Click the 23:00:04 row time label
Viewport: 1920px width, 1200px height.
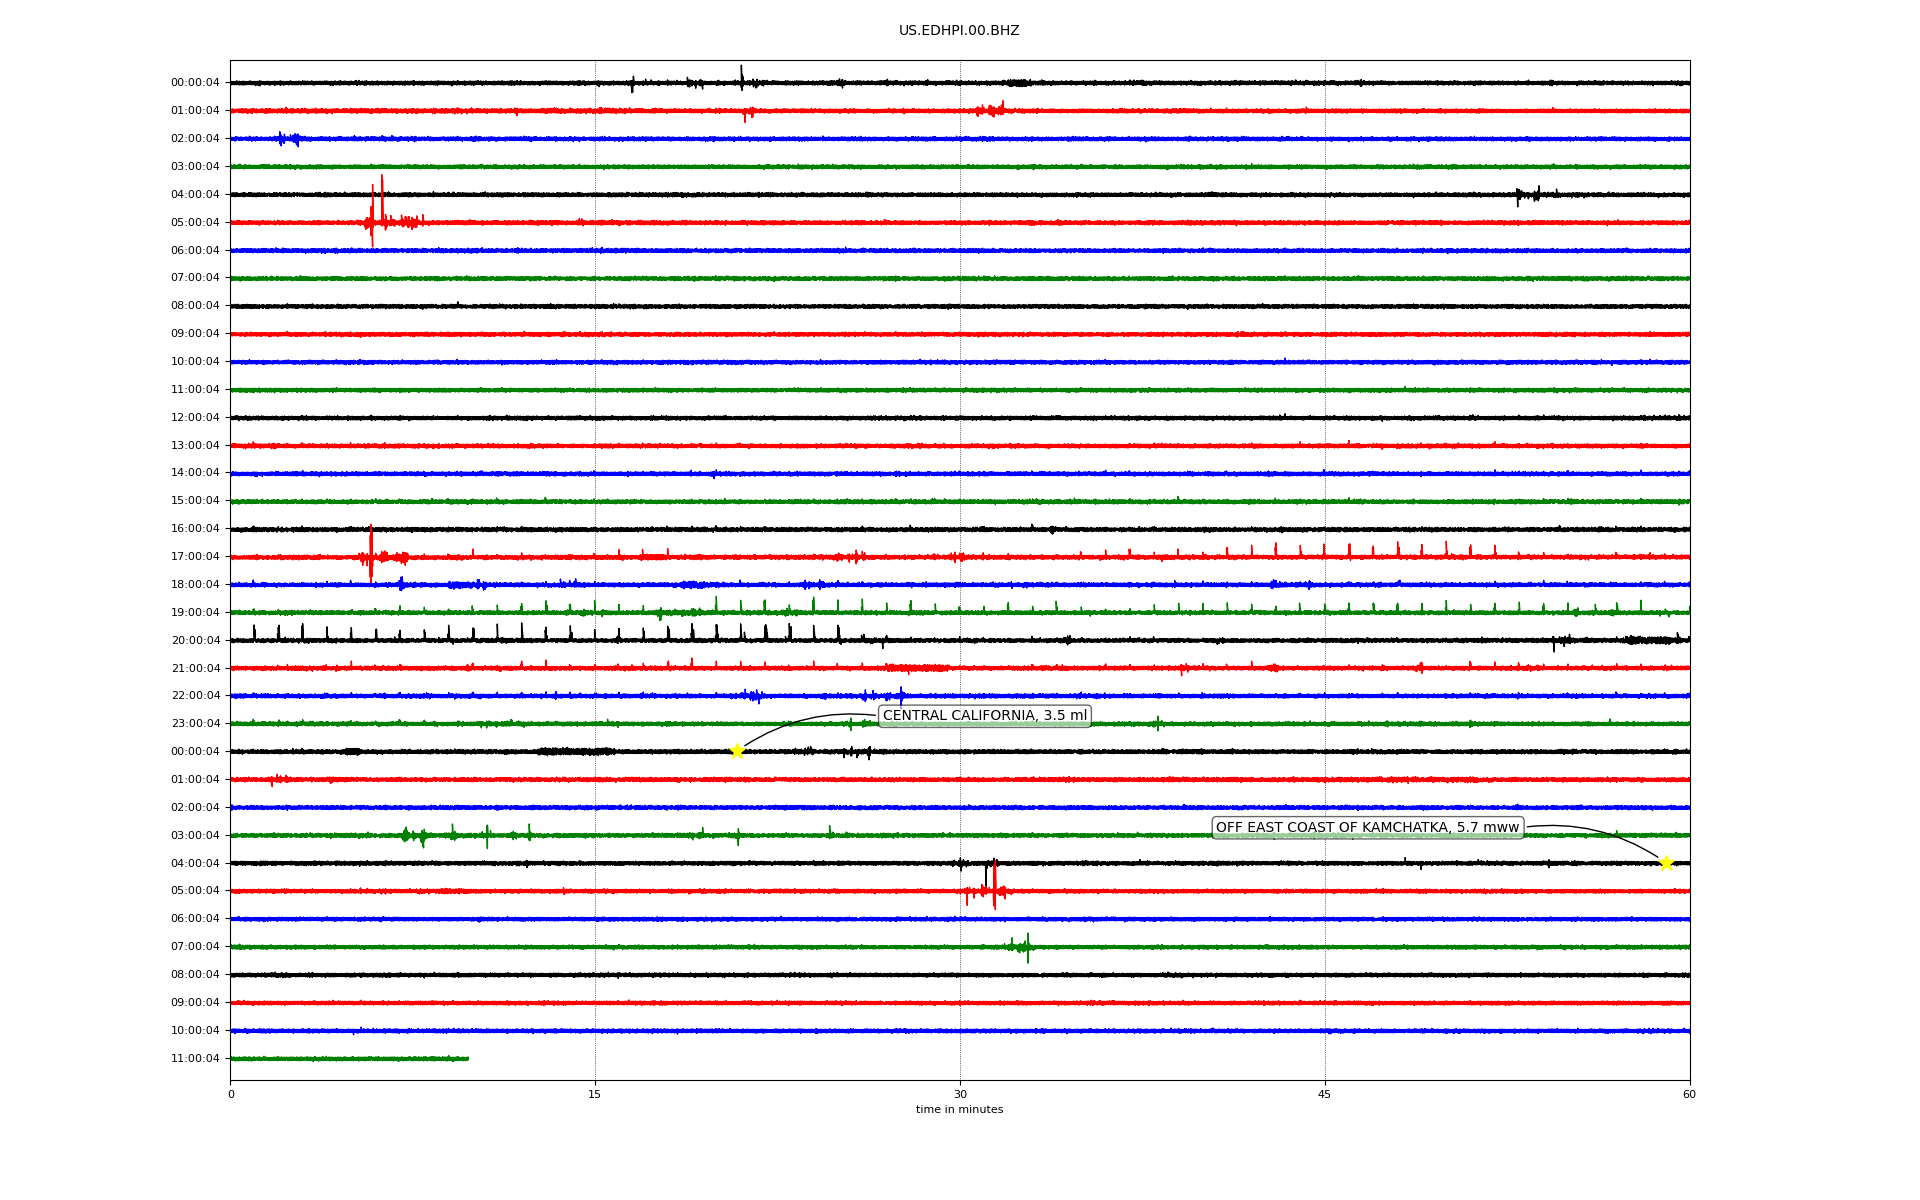[195, 723]
